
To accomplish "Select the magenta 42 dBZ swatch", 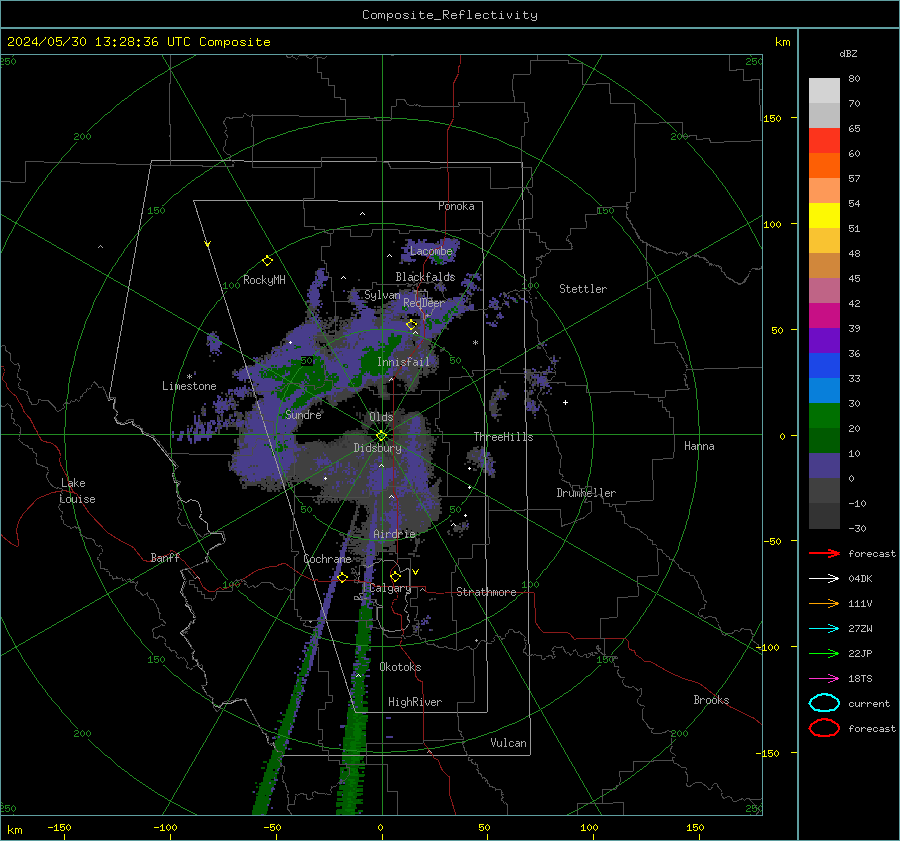I will [x=824, y=315].
